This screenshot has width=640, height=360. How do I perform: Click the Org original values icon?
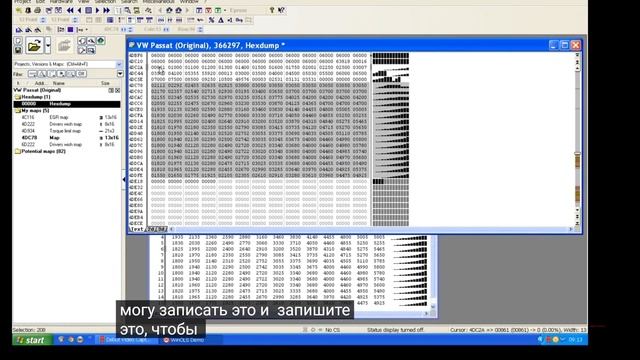(x=239, y=20)
